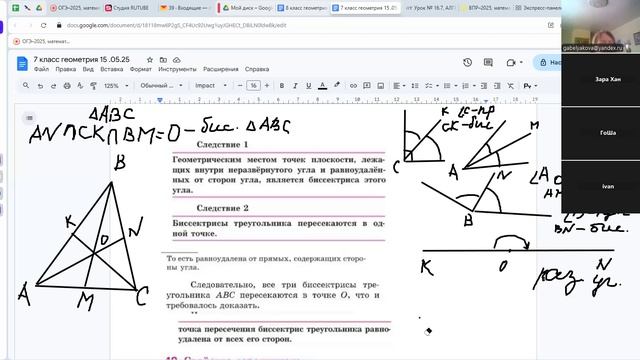Switch to the 8 класс геометрия tab
This screenshot has width=640, height=360.
pyautogui.click(x=301, y=8)
